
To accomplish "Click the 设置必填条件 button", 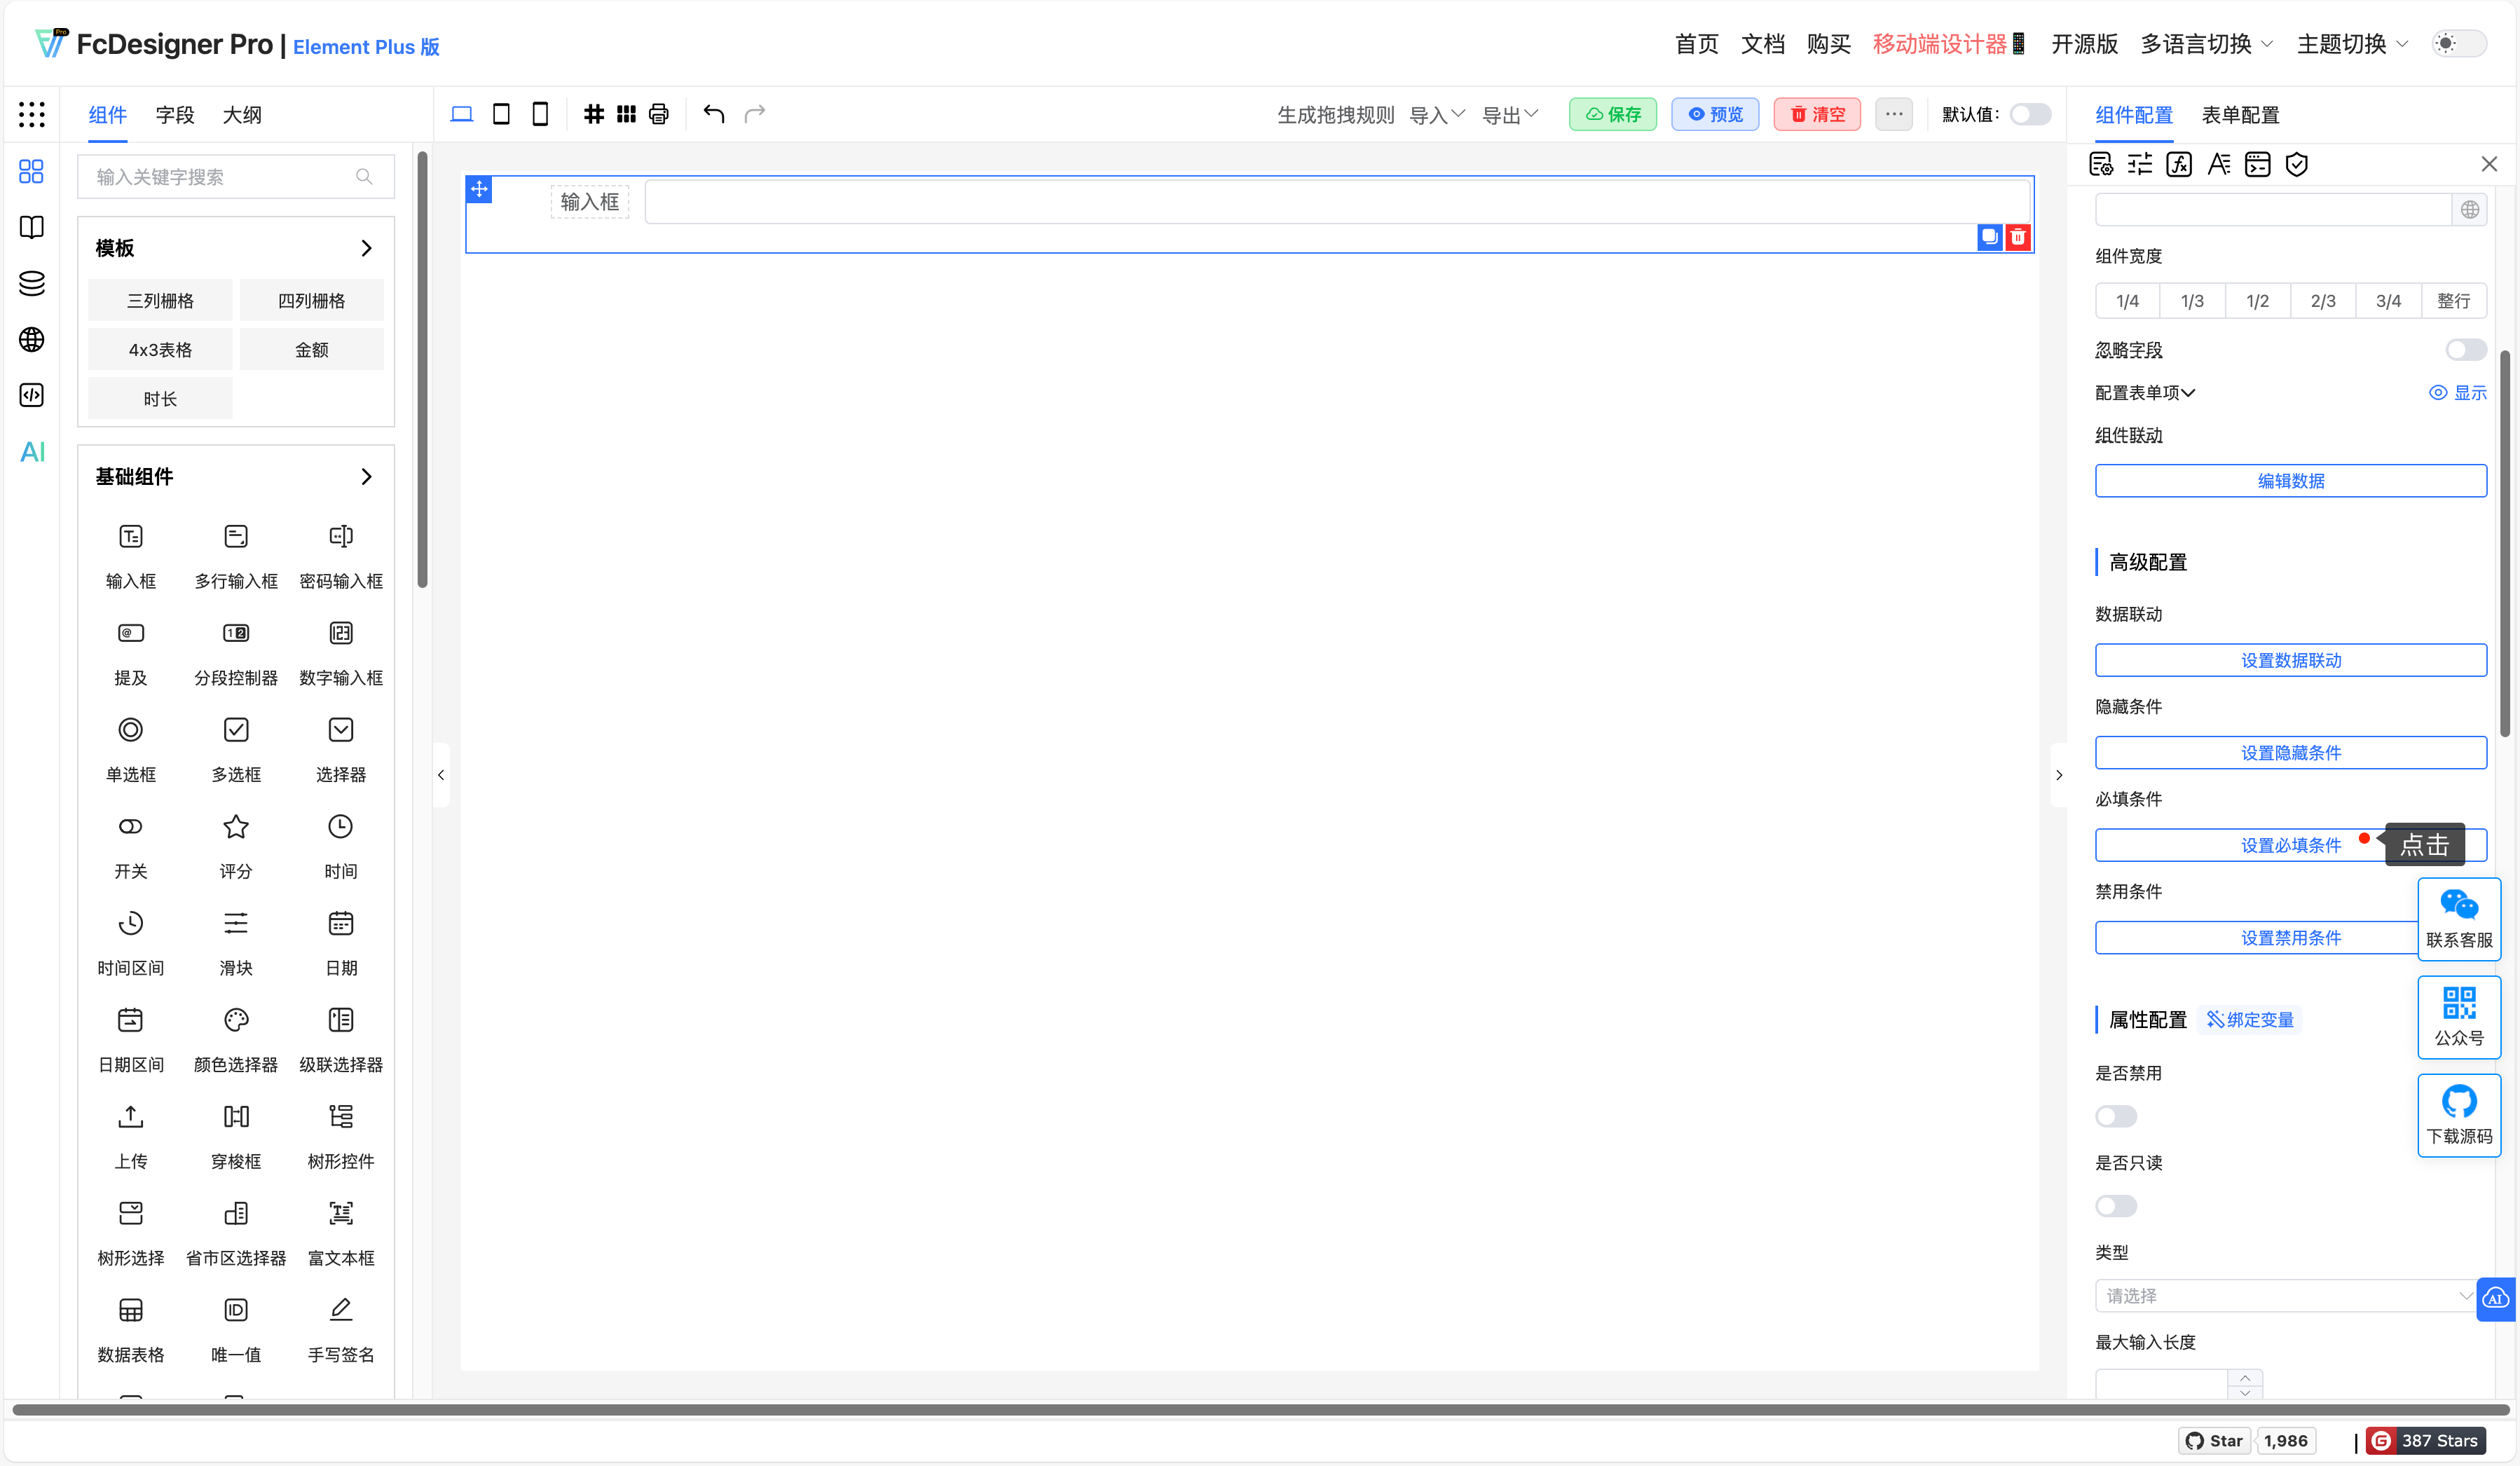I will tap(2290, 845).
